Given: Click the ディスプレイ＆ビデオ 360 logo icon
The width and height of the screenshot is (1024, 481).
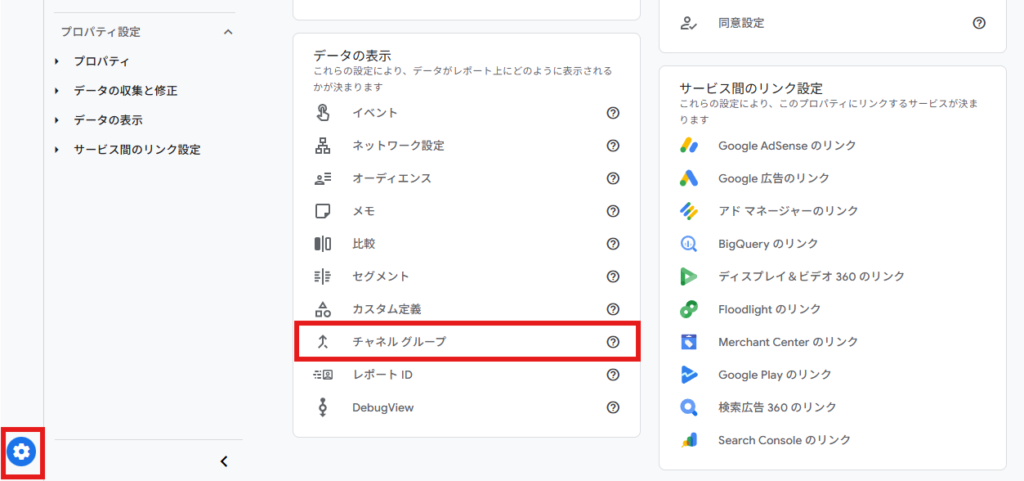Looking at the screenshot, I should [689, 276].
